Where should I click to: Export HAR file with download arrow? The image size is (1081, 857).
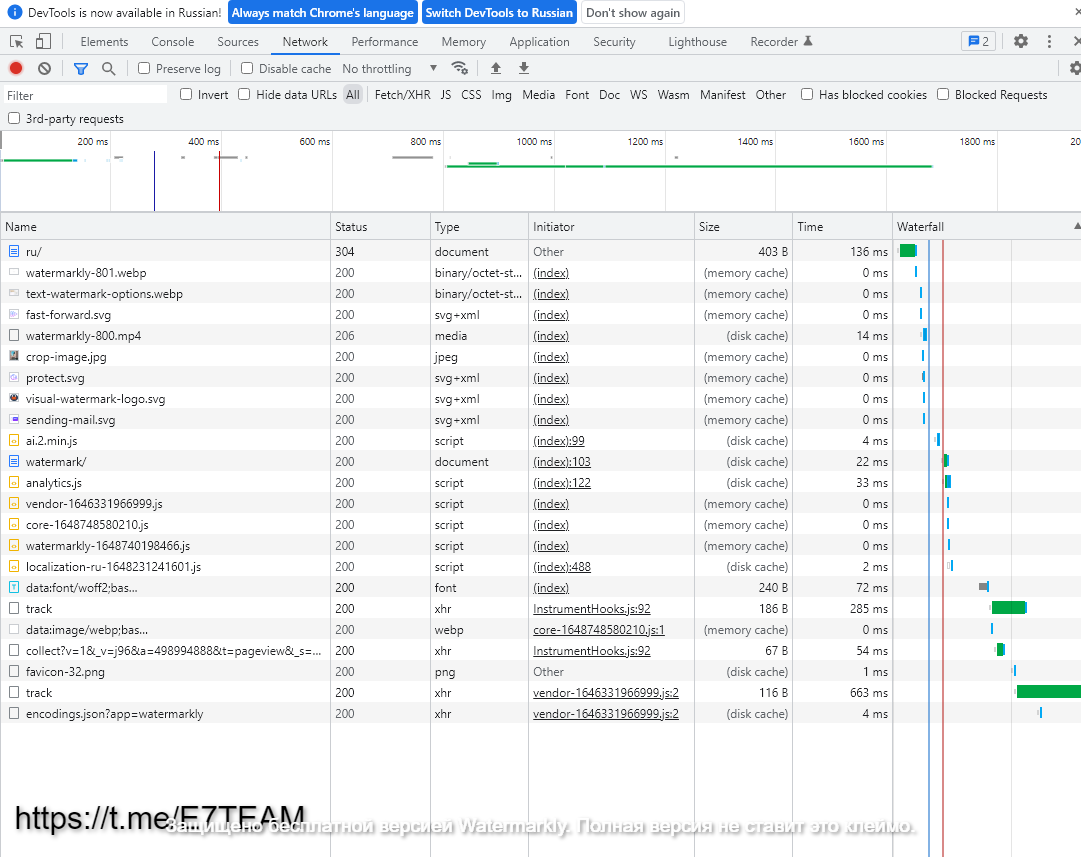524,68
